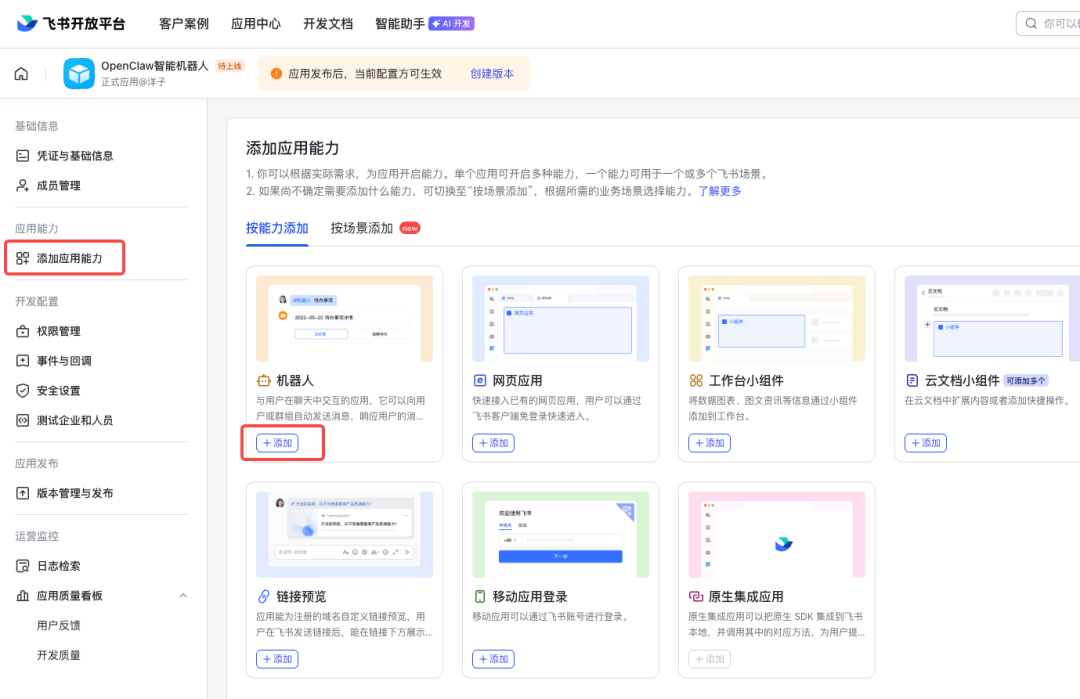This screenshot has width=1080, height=699.
Task: Click the 移动应用登录 phone icon
Action: click(480, 596)
